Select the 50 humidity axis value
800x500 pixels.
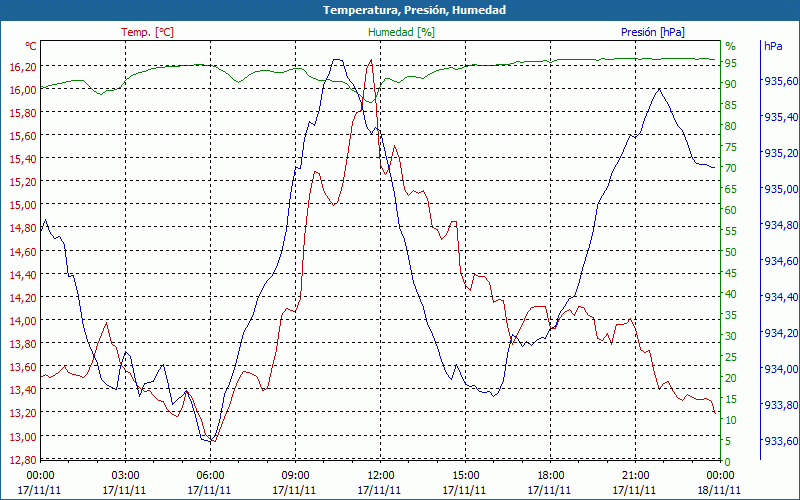pos(731,252)
